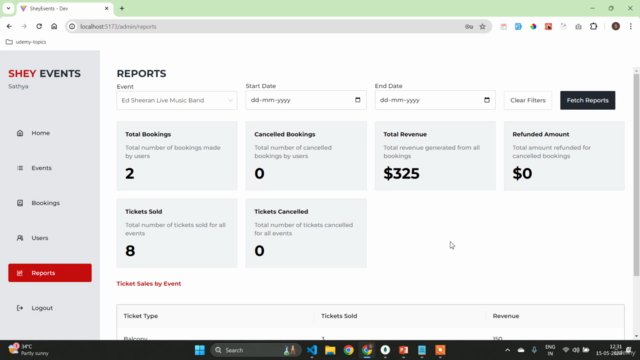Screen dimensions: 640x360
Task: Click the Reports chart icon in sidebar
Action: coord(20,273)
